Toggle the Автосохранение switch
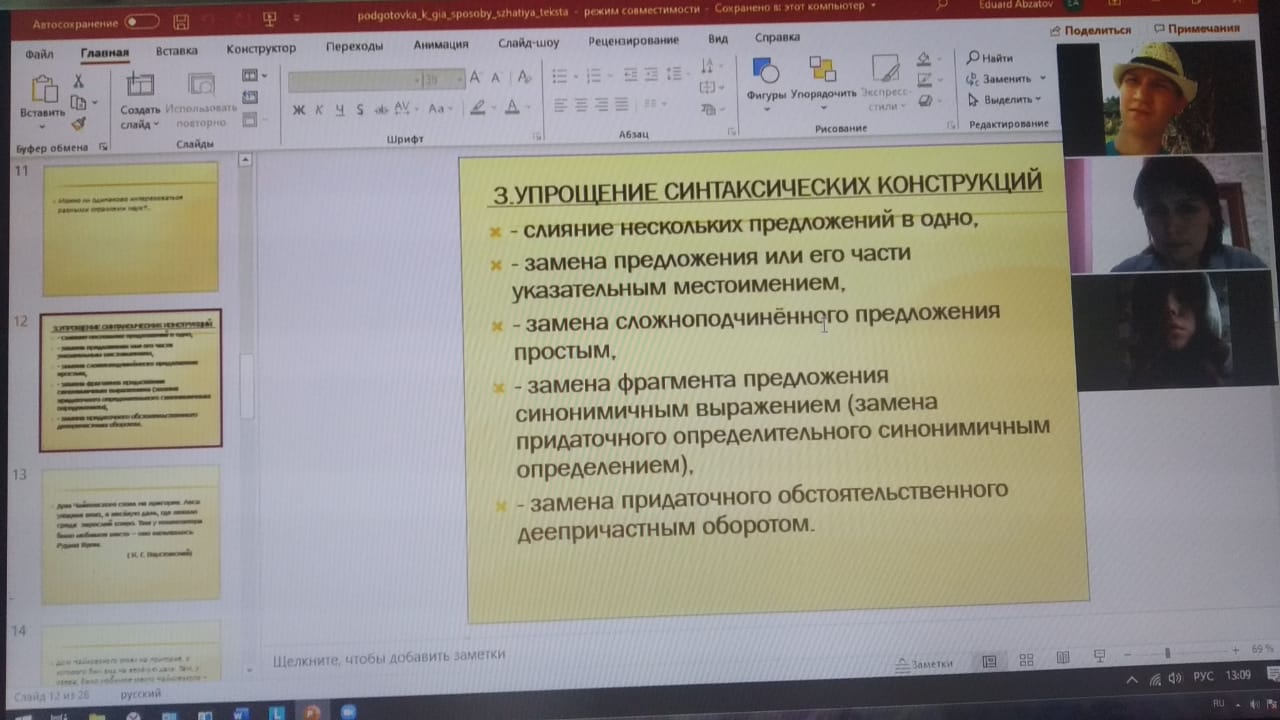Viewport: 1280px width, 720px height. pyautogui.click(x=142, y=21)
